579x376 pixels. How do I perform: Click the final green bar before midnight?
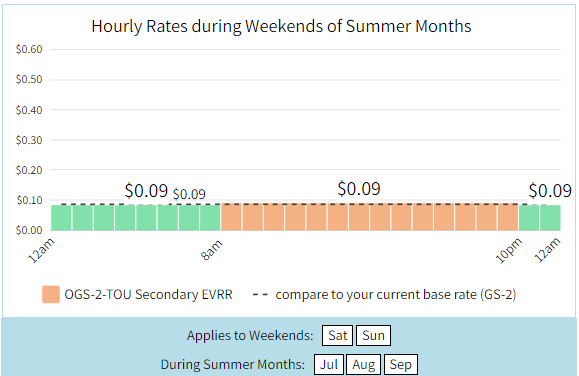click(550, 218)
